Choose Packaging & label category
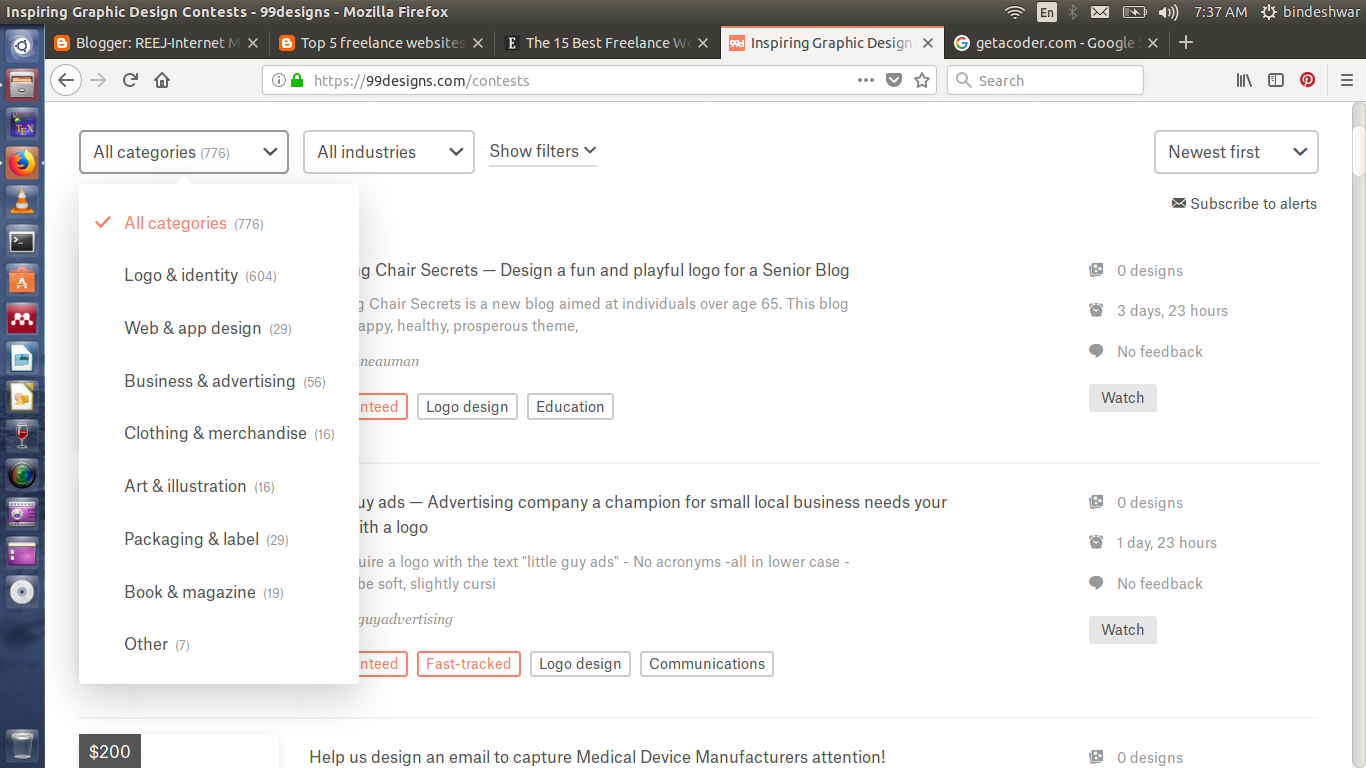This screenshot has width=1366, height=768. [206, 539]
